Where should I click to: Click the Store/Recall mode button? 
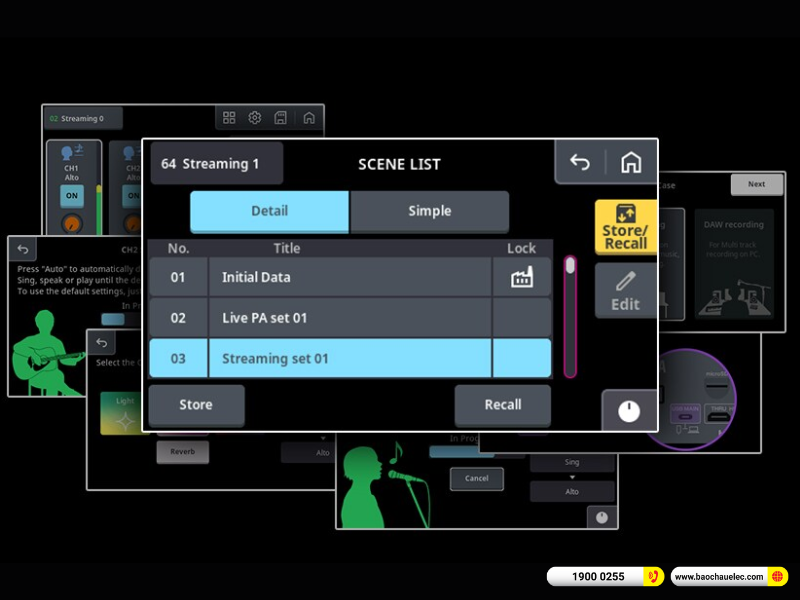pyautogui.click(x=626, y=227)
